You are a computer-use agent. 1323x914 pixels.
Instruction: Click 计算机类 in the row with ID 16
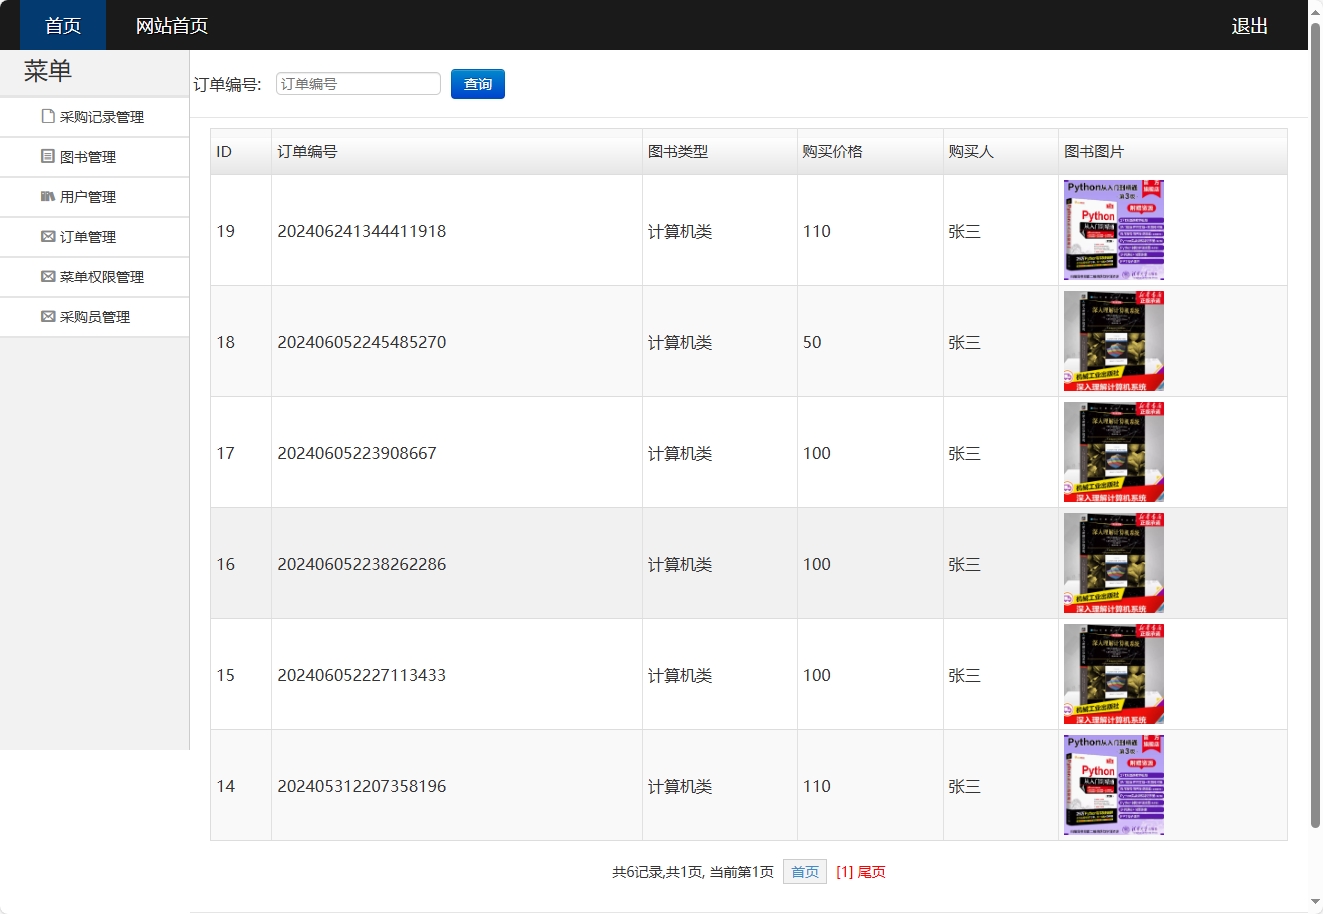pyautogui.click(x=680, y=564)
